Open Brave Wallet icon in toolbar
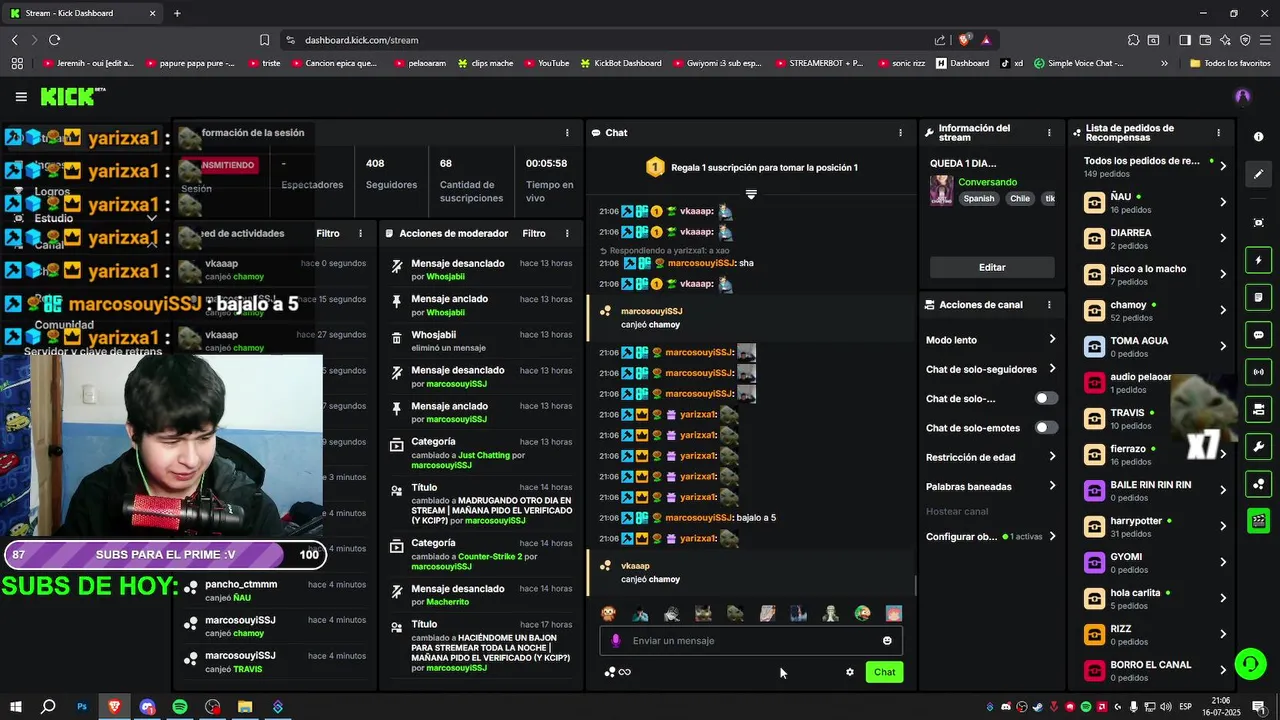Screen dimensions: 1280x720 (1205, 40)
